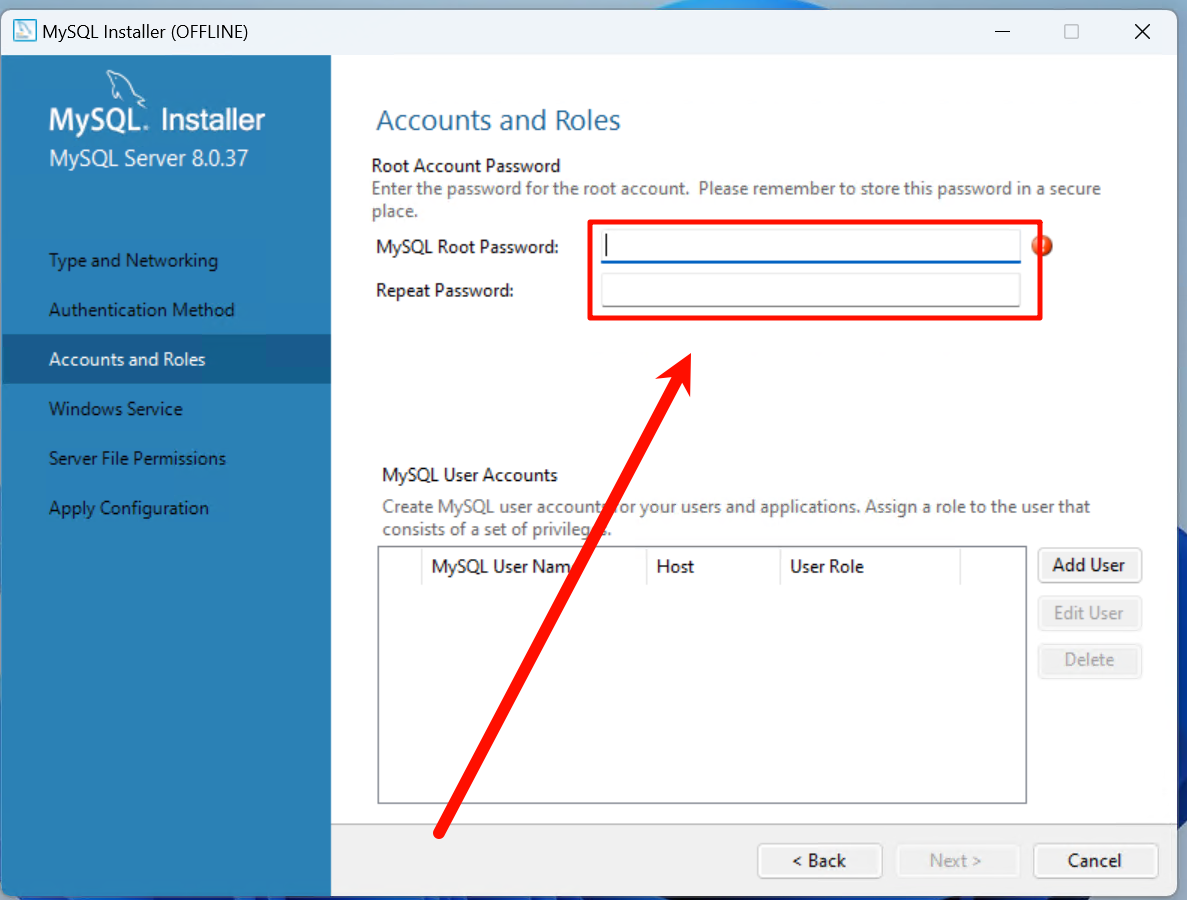The height and width of the screenshot is (900, 1187).
Task: Focus the MySQL Root Password field
Action: tap(810, 246)
